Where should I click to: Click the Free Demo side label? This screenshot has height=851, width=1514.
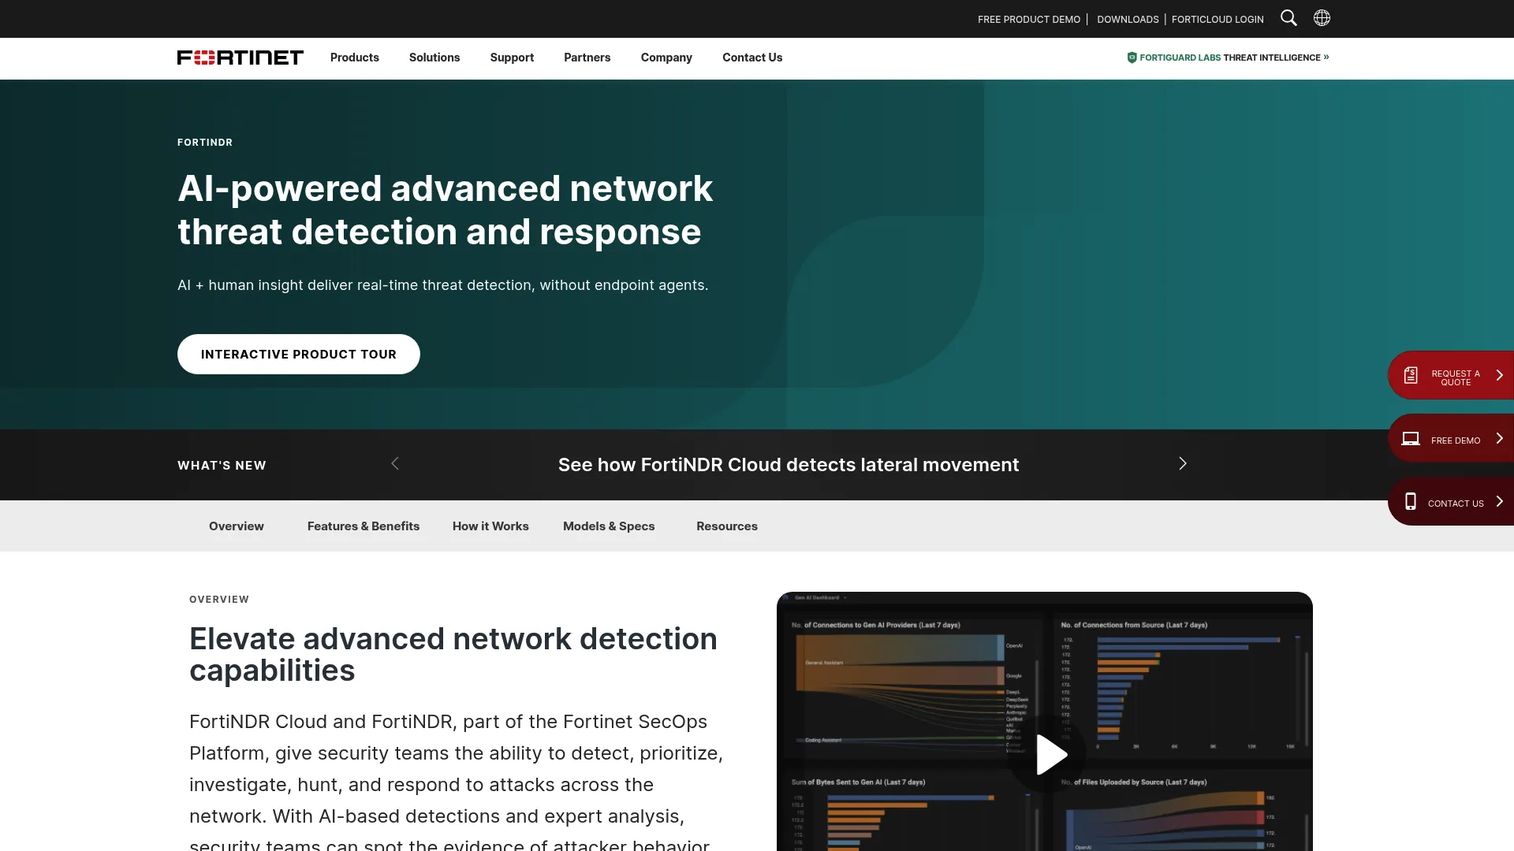pos(1456,441)
